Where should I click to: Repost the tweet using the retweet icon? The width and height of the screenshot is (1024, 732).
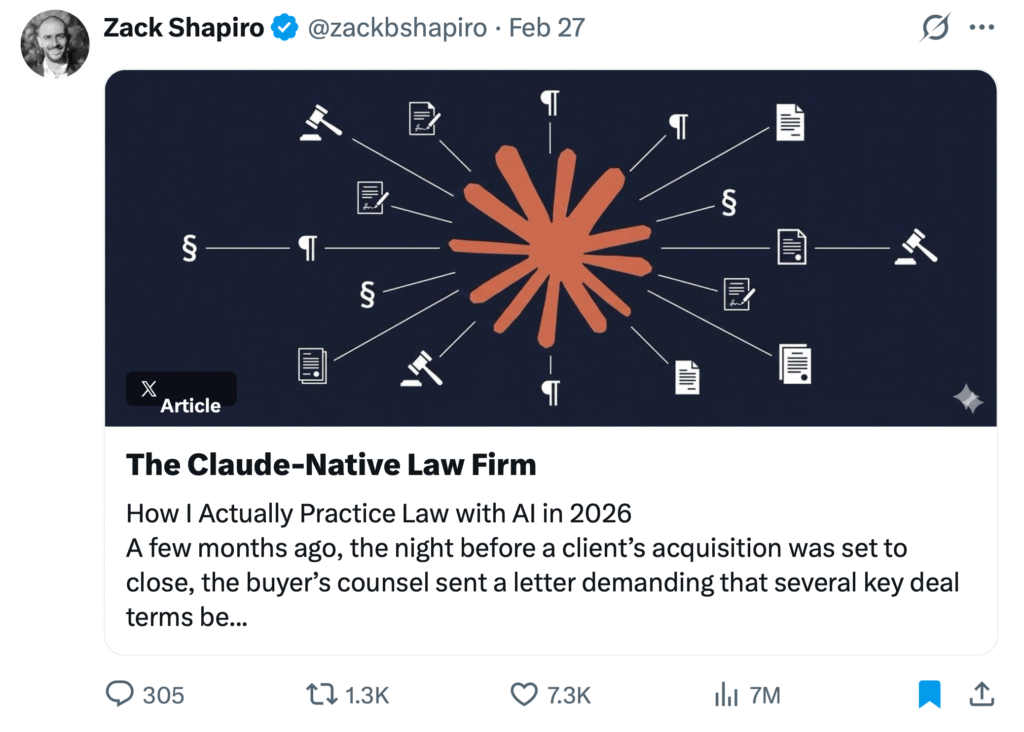tap(322, 694)
